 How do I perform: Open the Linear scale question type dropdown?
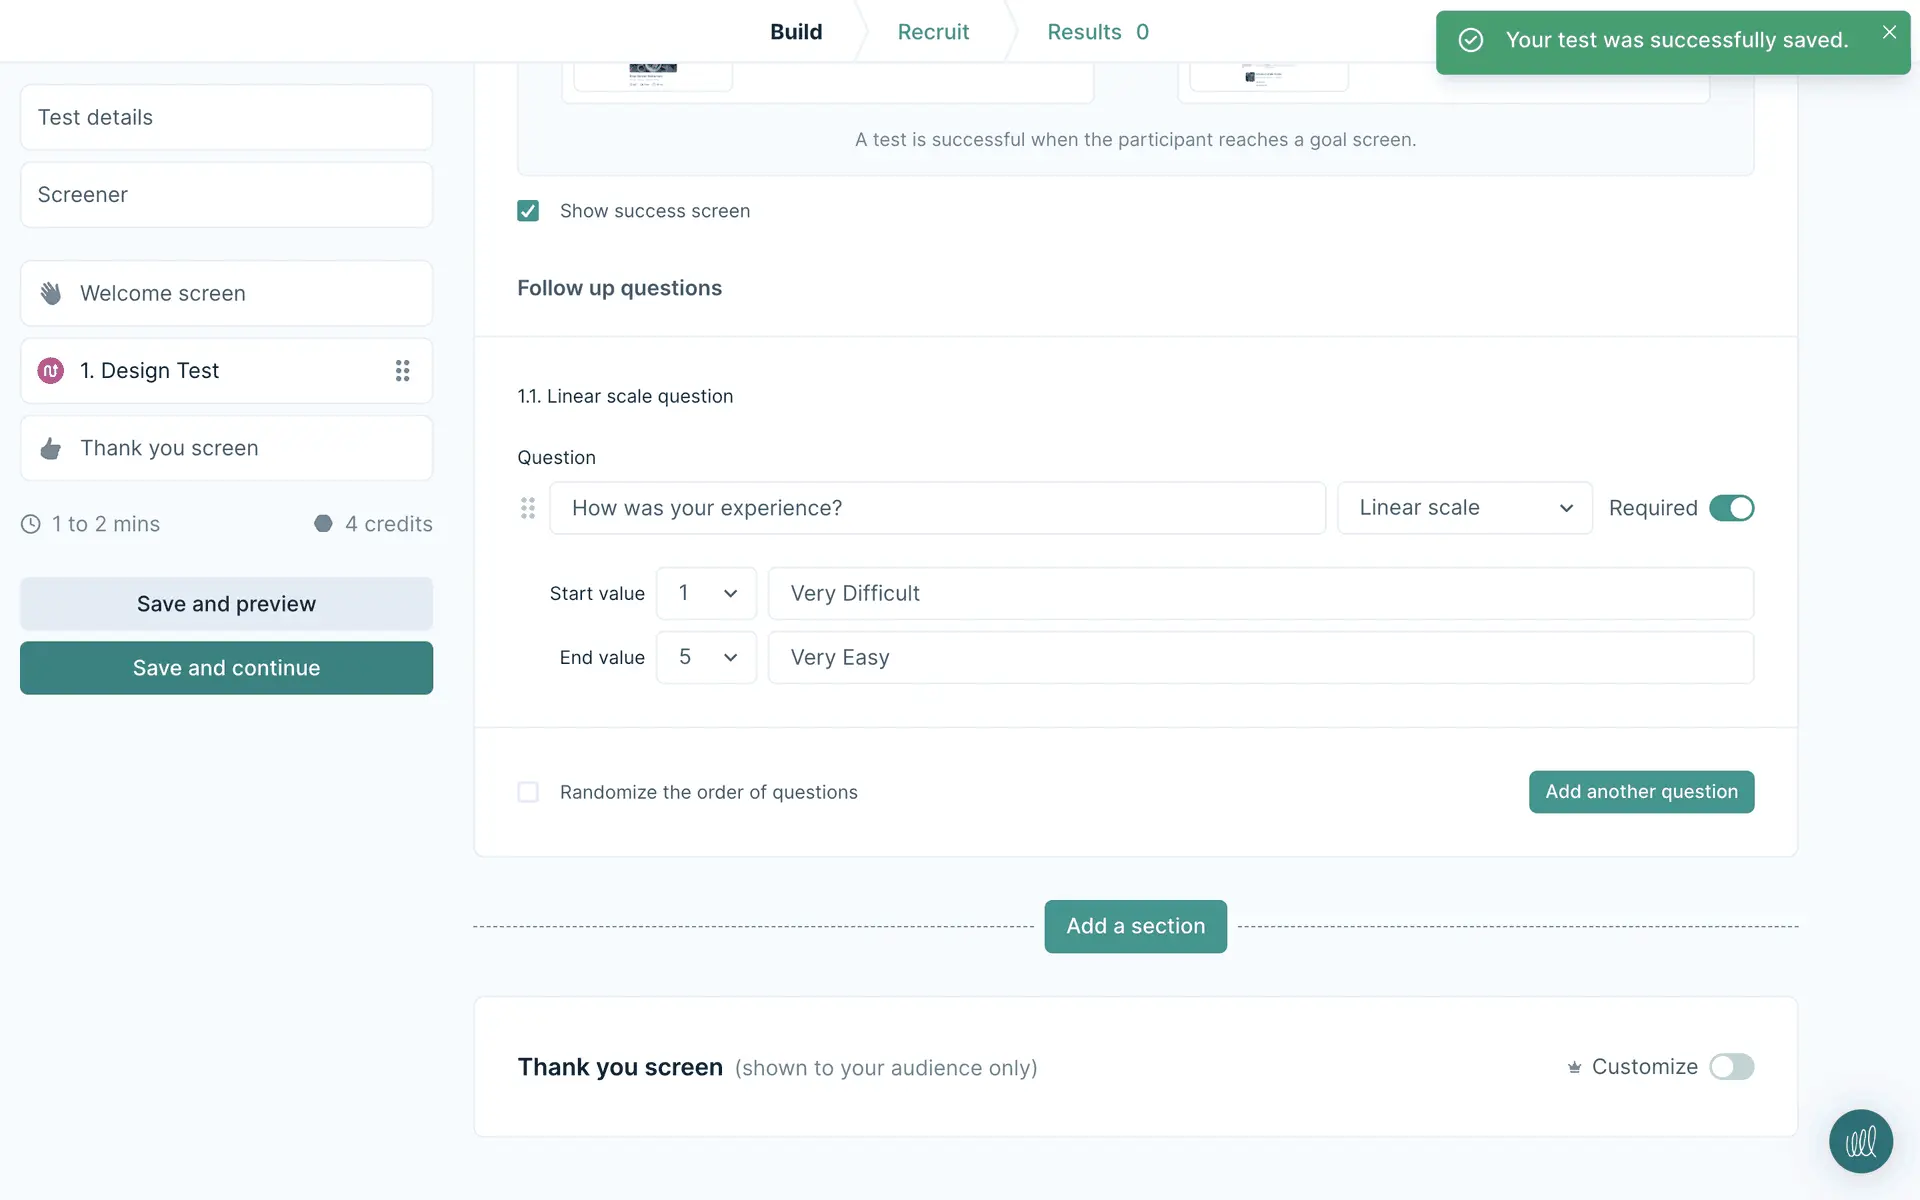coord(1464,508)
